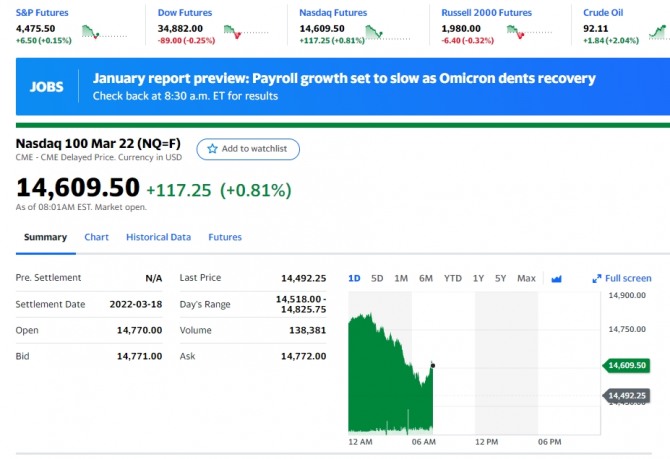Open the S&P Futures quote link
Screen dimensions: 670x459
click(43, 13)
